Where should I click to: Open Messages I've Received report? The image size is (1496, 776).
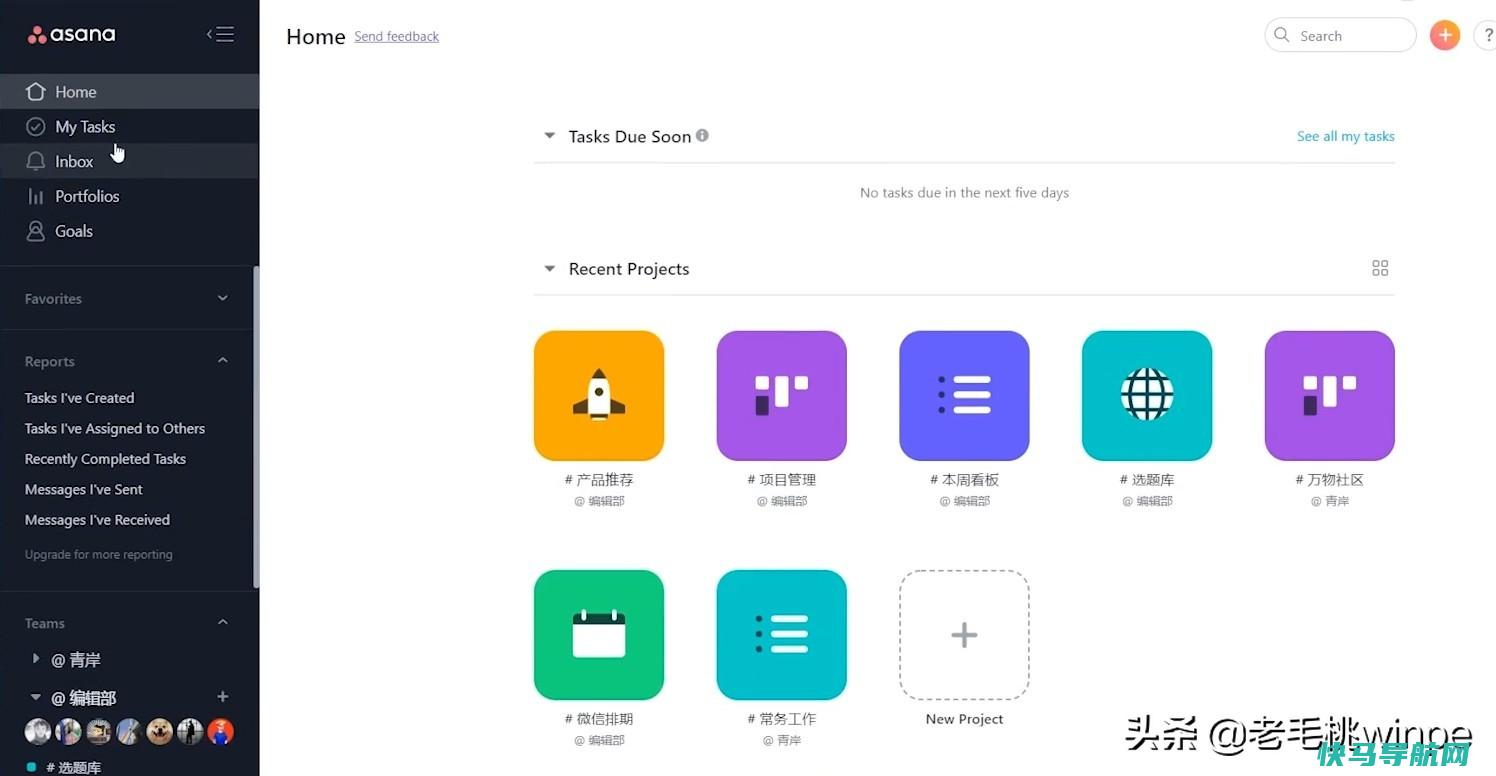pyautogui.click(x=98, y=520)
